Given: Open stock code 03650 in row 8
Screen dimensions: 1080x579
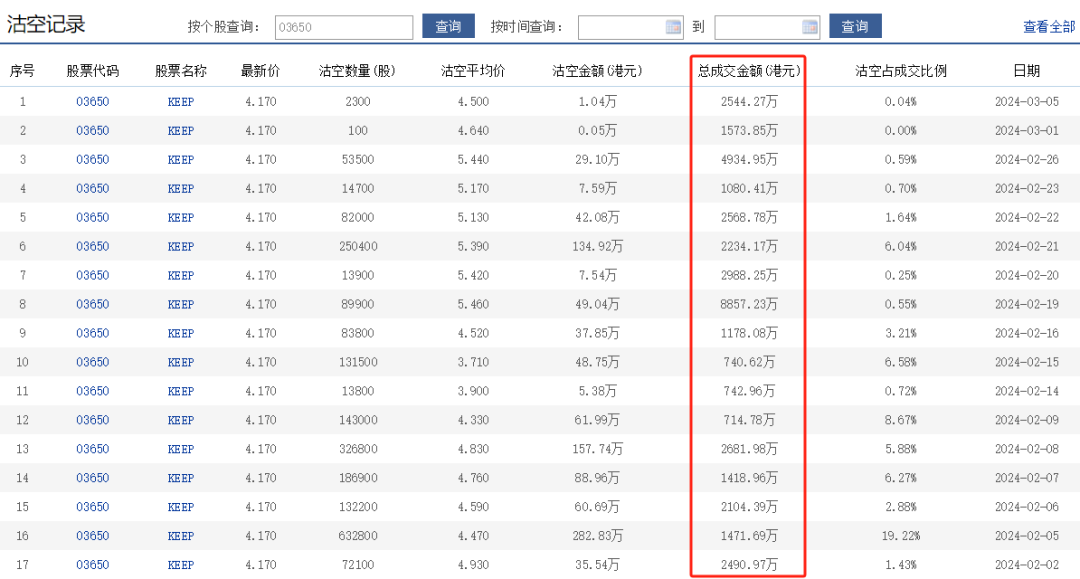Looking at the screenshot, I should coord(92,304).
